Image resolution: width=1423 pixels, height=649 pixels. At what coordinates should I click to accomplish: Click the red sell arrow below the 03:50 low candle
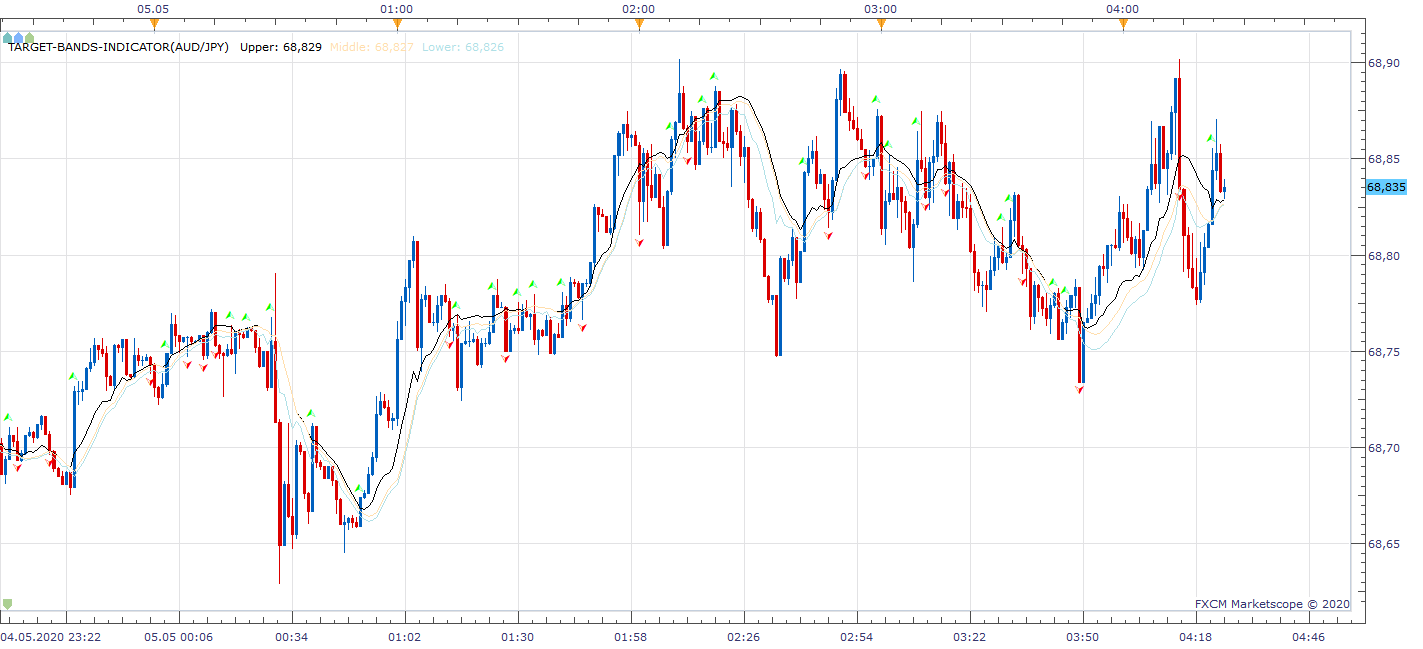coord(1080,390)
